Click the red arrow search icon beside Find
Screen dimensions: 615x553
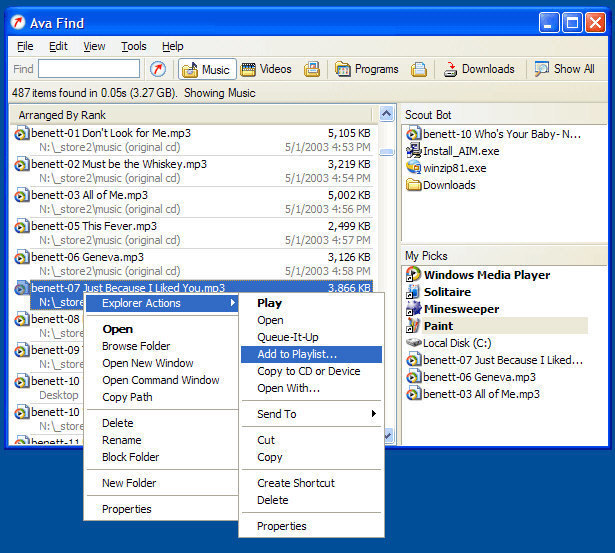click(x=158, y=69)
